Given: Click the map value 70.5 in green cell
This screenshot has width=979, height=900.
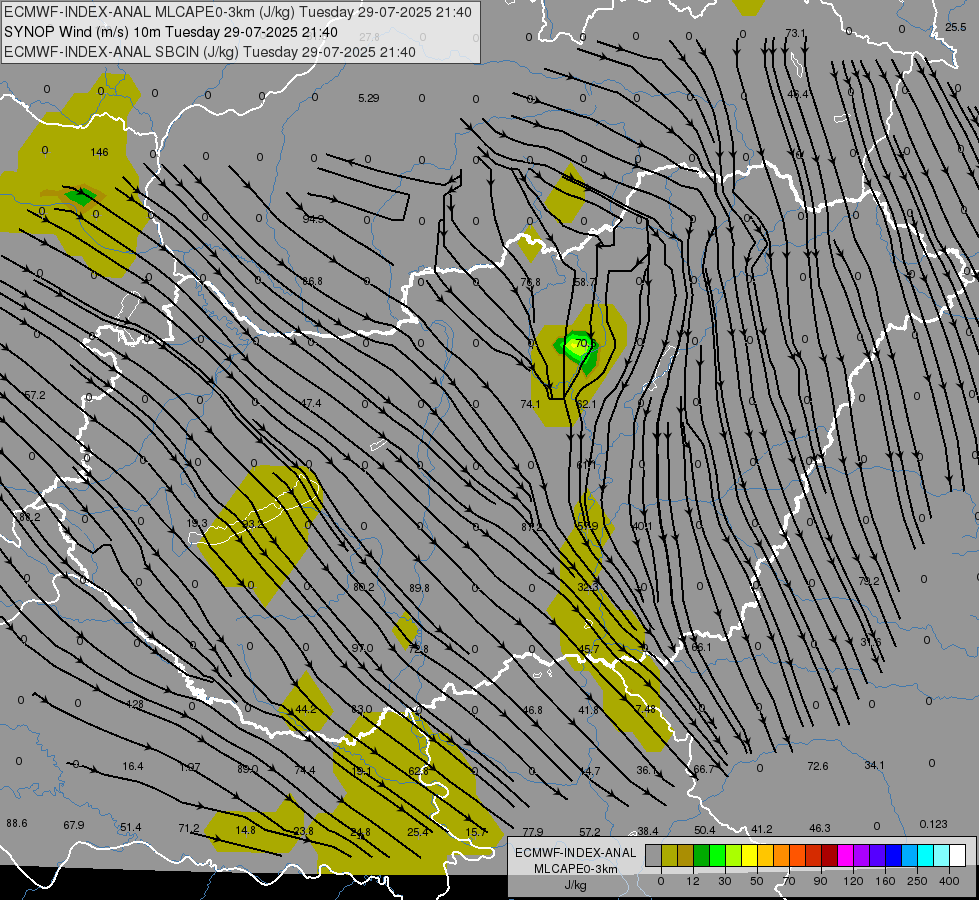Looking at the screenshot, I should coord(586,344).
